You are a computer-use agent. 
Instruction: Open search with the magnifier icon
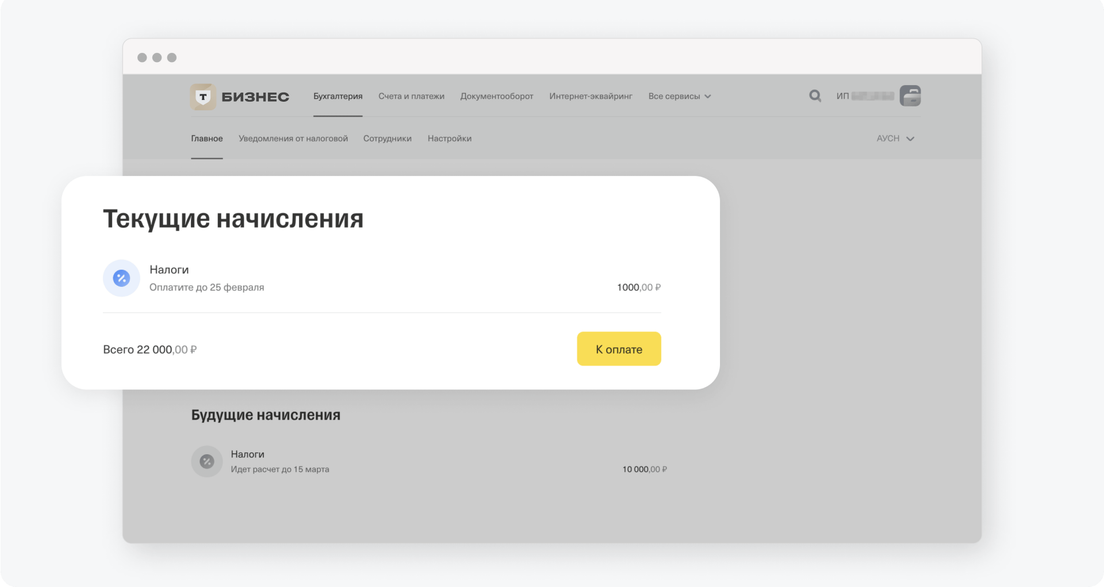815,96
